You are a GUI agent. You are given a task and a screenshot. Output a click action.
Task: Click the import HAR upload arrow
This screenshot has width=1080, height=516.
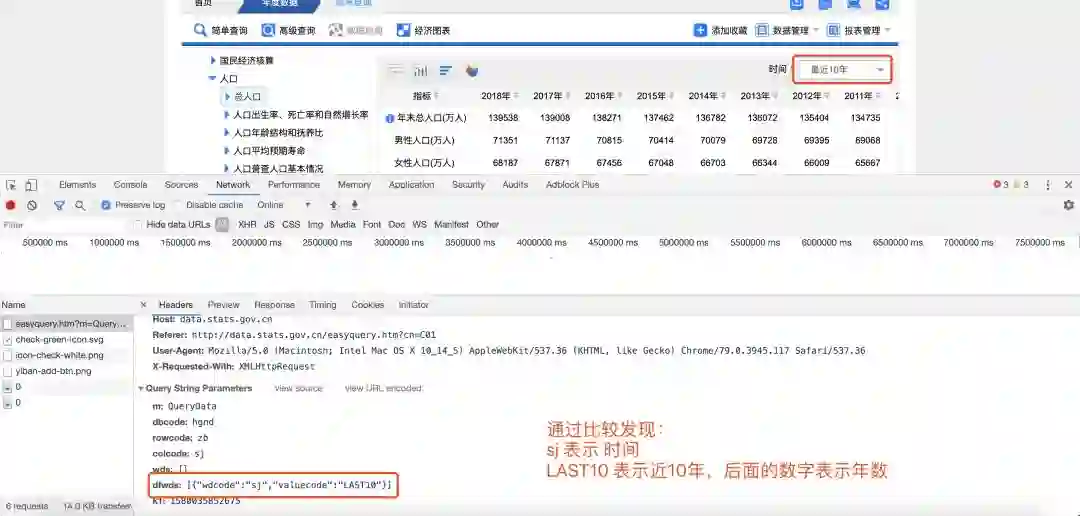point(334,205)
